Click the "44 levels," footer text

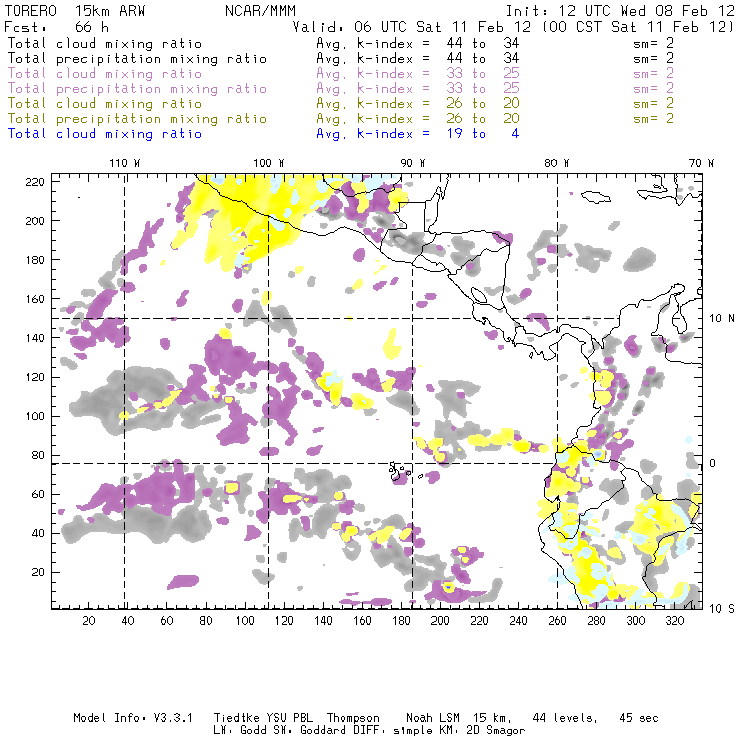coord(565,718)
